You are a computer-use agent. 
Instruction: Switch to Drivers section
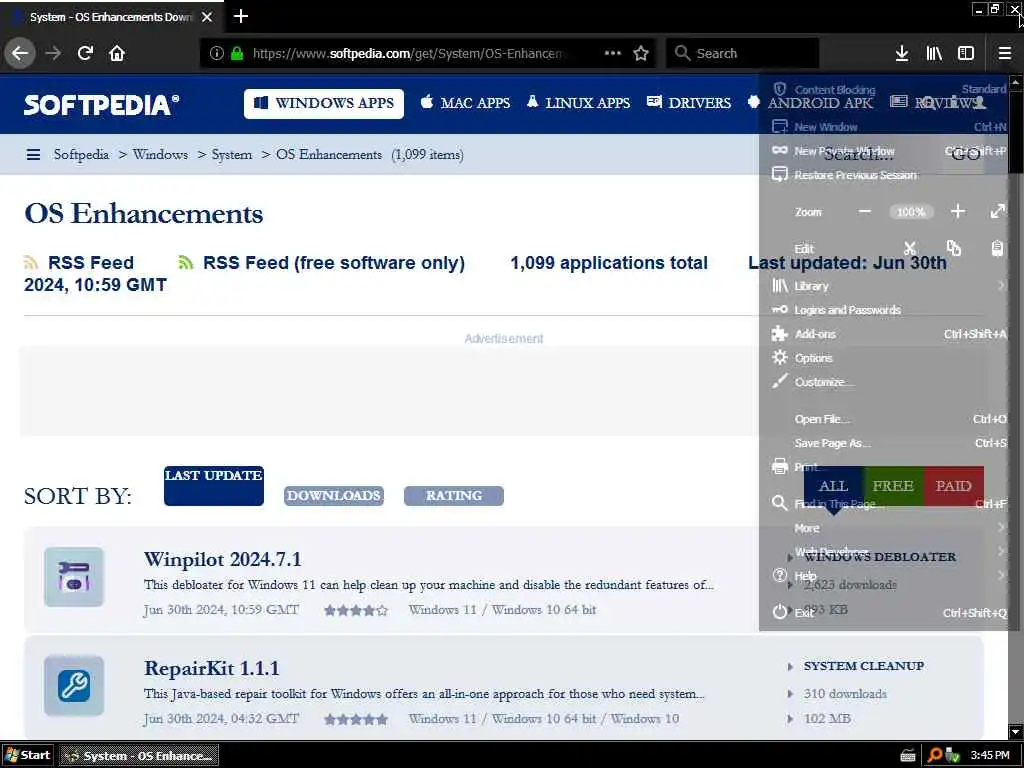[689, 103]
